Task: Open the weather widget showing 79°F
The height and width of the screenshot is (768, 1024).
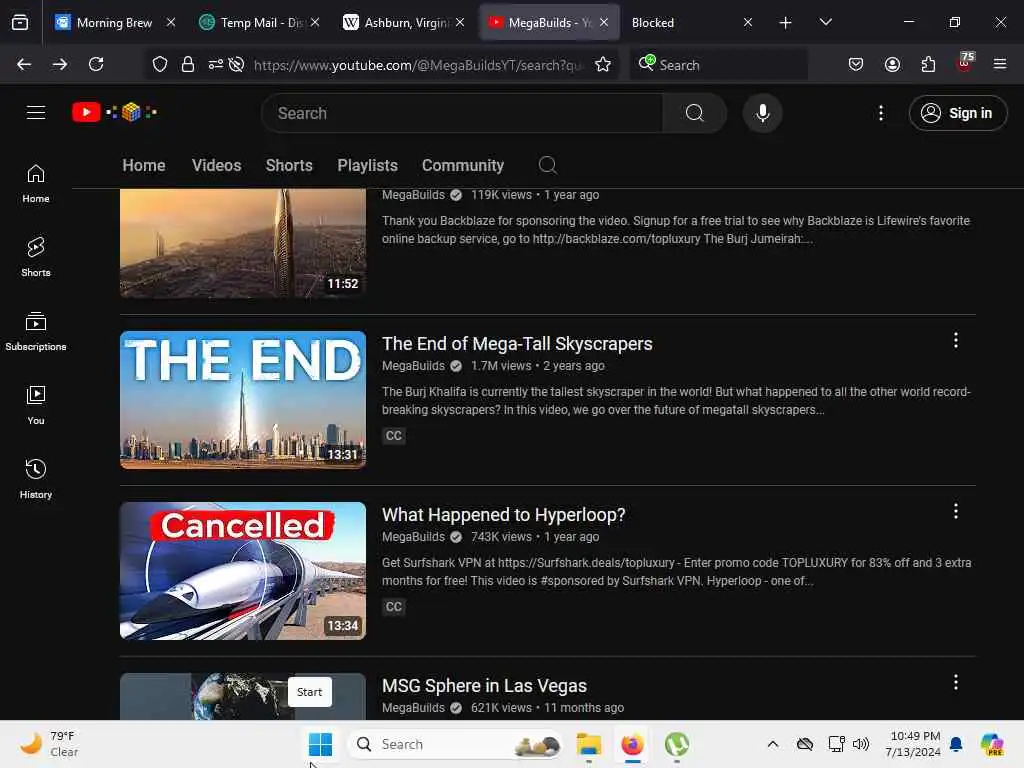Action: (x=49, y=744)
